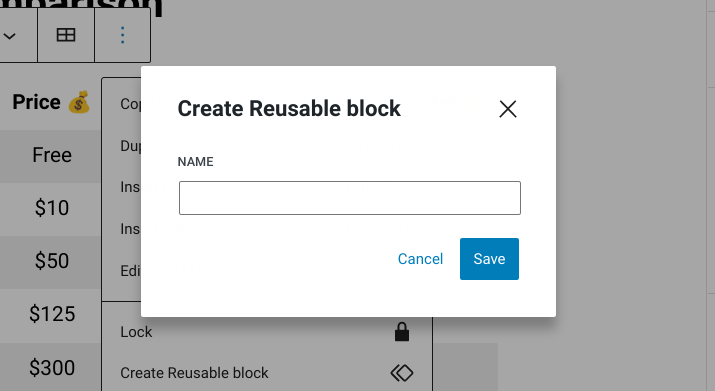Select the $300 table cell

pos(50,367)
